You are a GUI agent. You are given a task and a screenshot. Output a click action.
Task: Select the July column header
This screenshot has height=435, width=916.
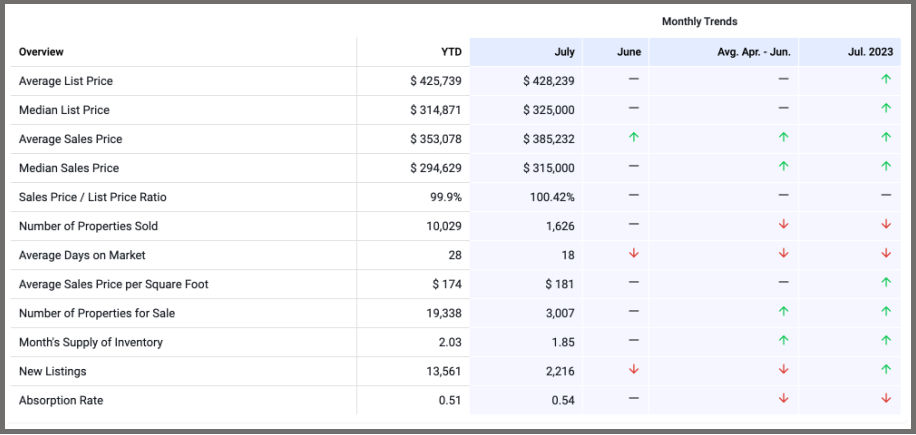click(x=564, y=52)
